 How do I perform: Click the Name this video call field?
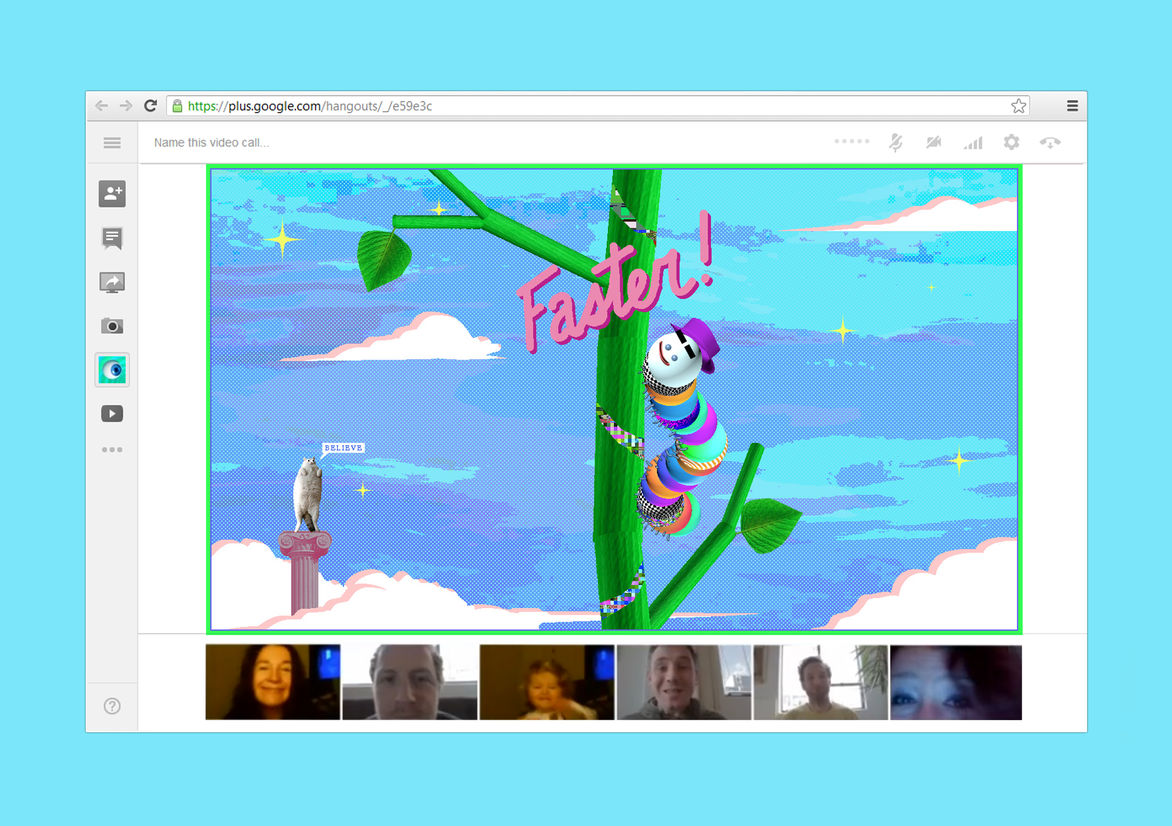pos(212,143)
